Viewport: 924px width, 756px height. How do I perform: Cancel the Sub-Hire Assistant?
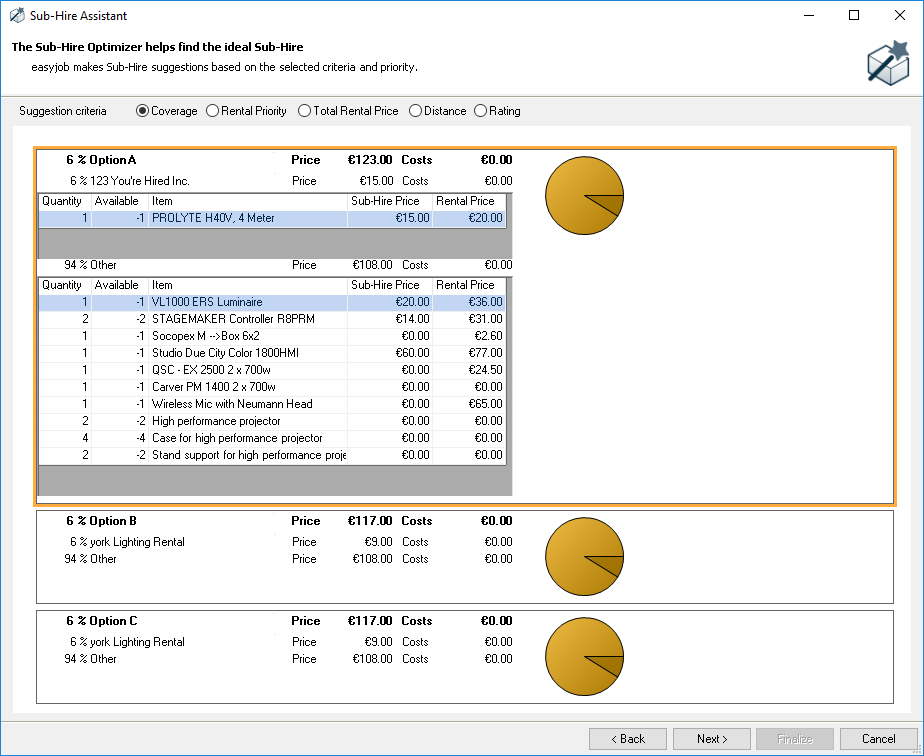point(878,739)
